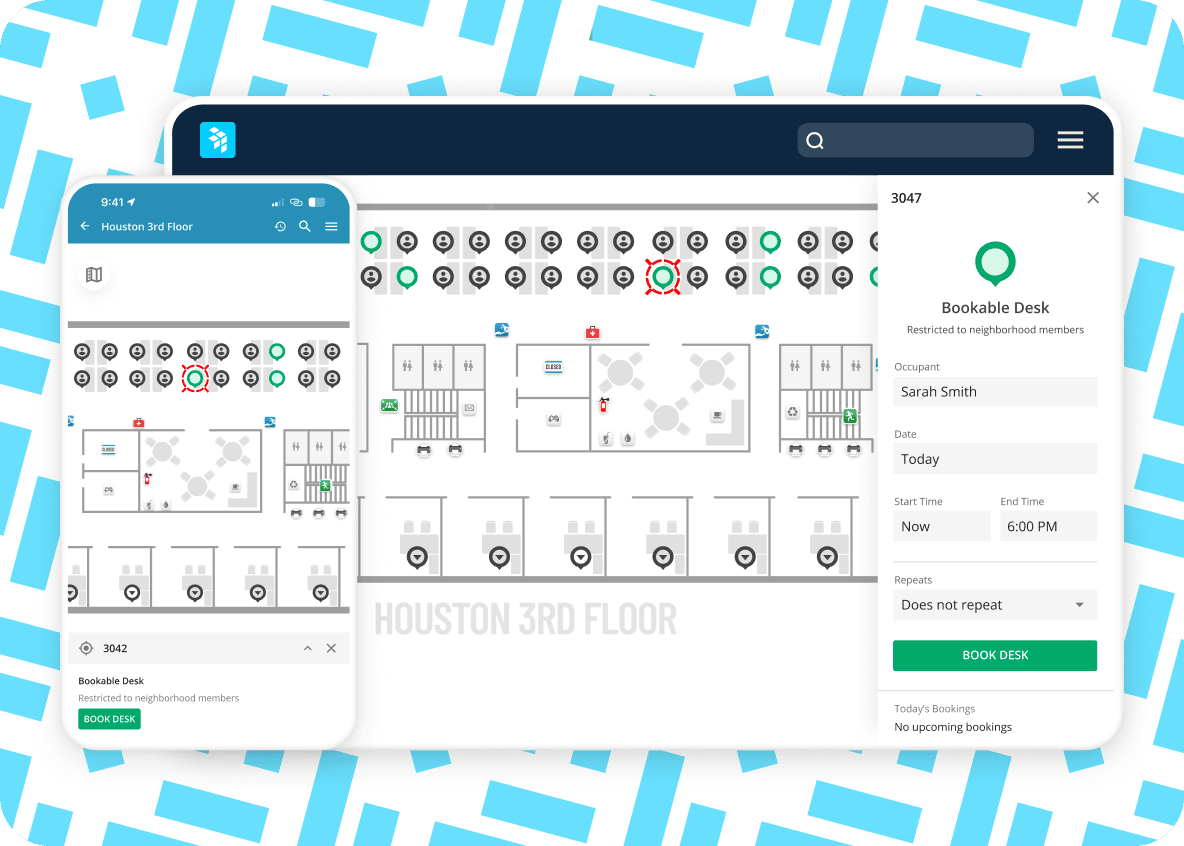Expand the 3042 desk panel with the up chevron
Screen dimensions: 1184x846
(x=307, y=649)
